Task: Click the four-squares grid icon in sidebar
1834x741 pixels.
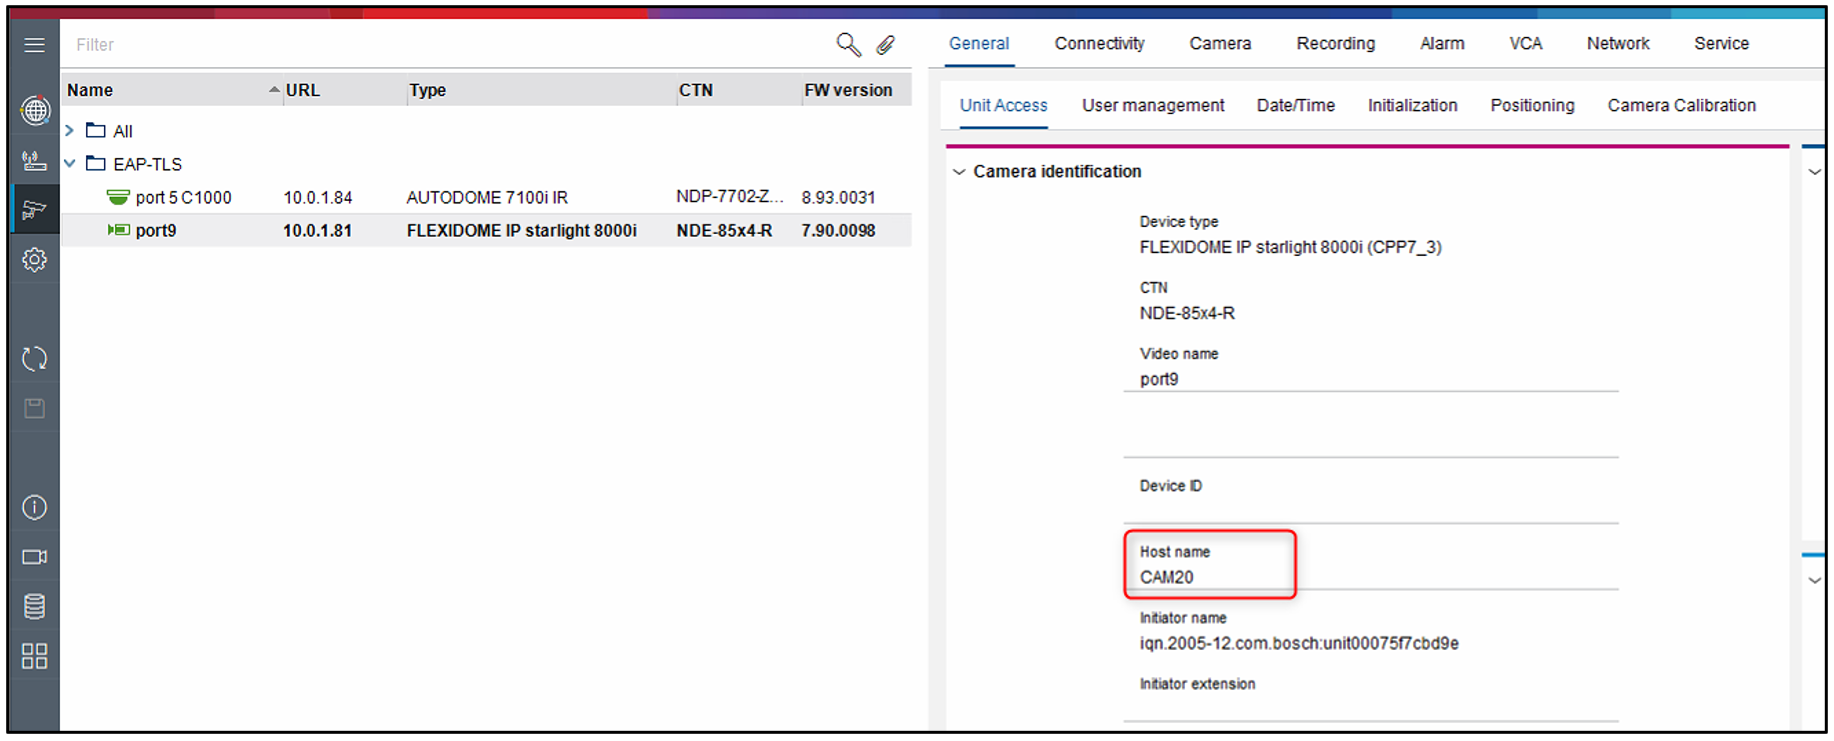Action: click(35, 656)
